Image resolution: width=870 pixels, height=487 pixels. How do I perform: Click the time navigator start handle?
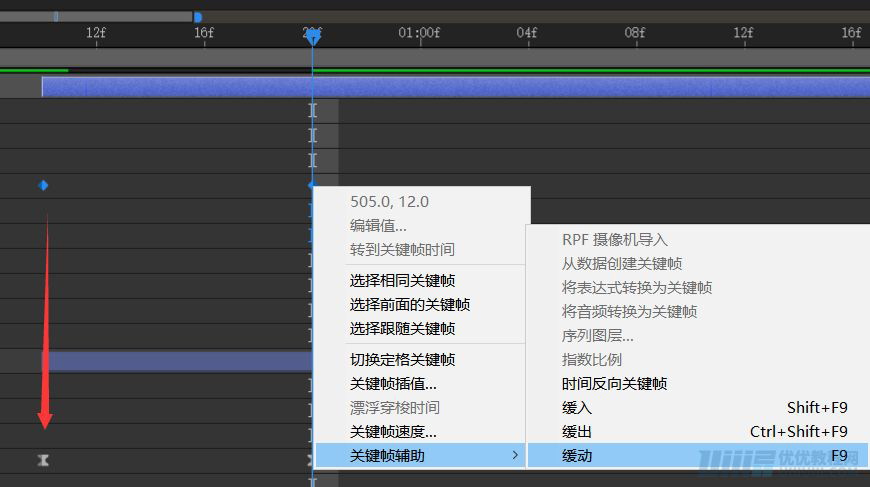[x=56, y=17]
